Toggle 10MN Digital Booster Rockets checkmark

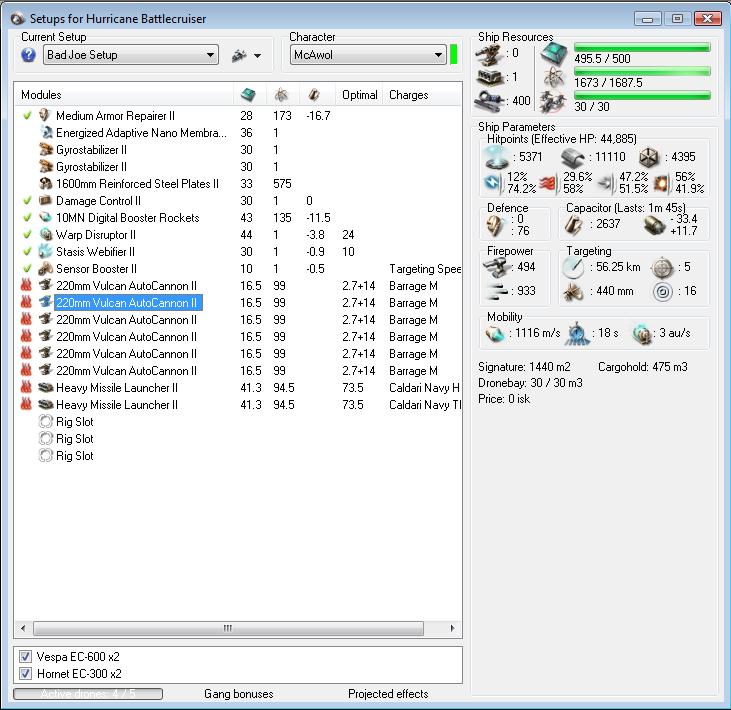27,217
